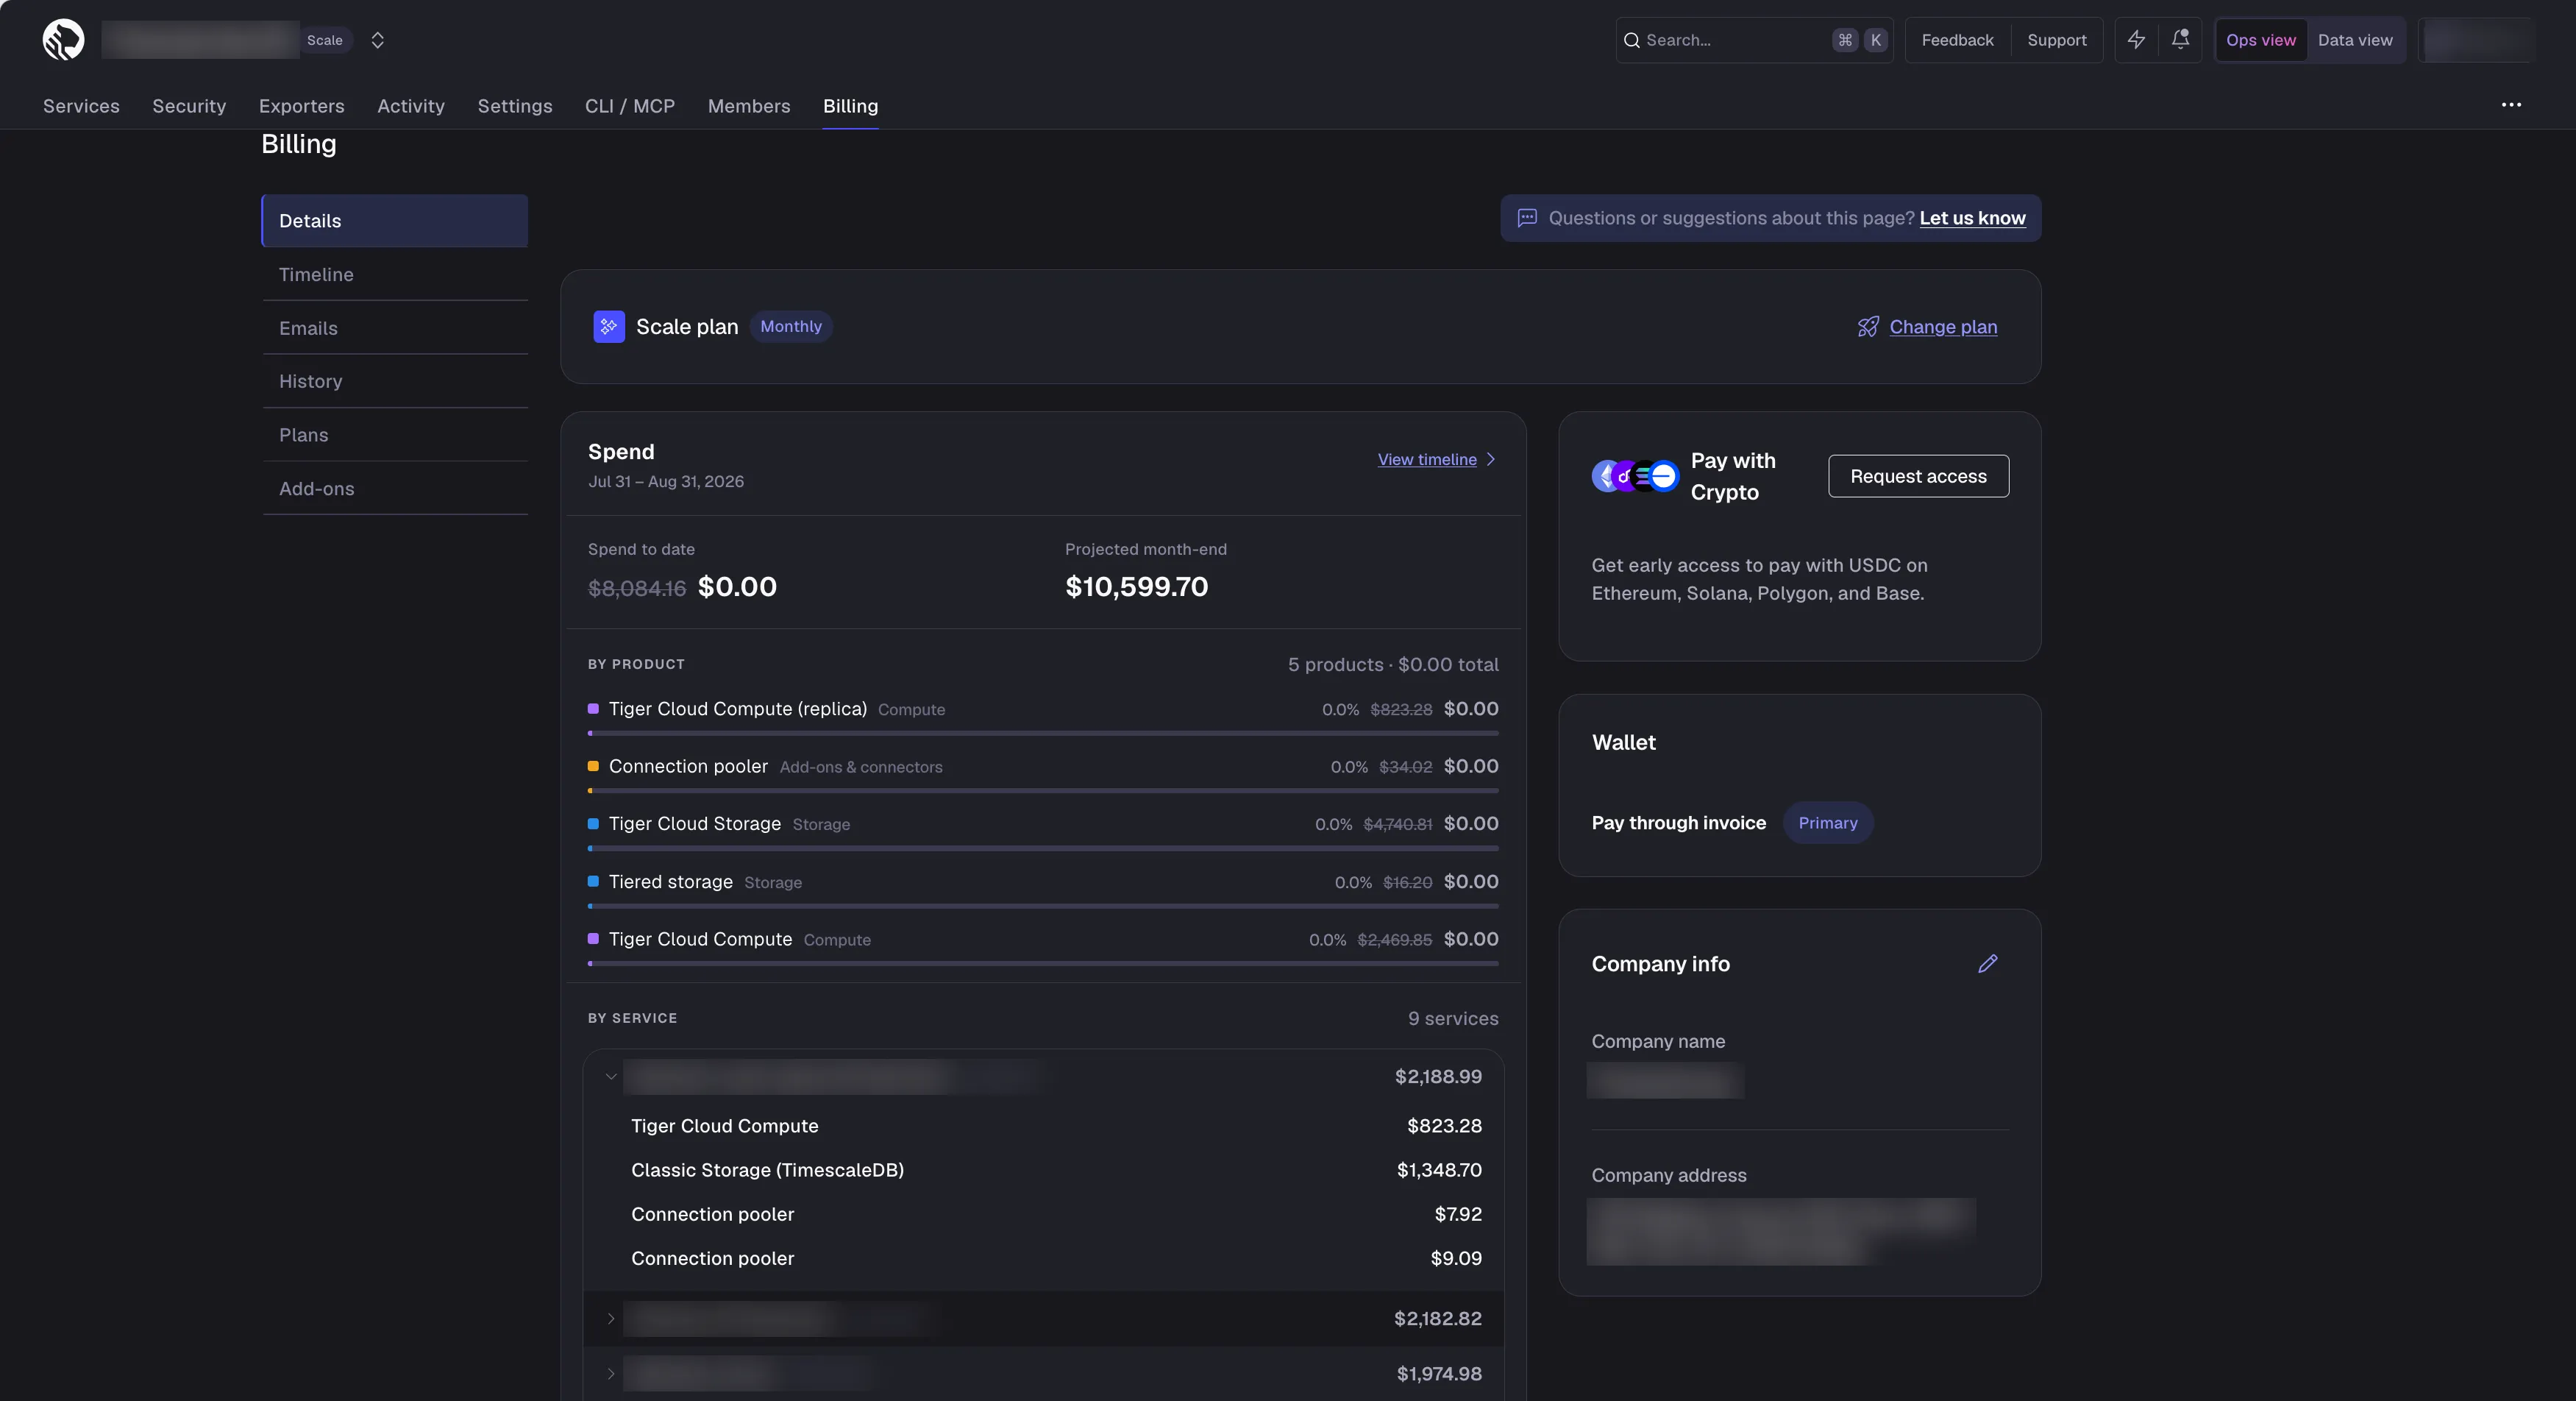Click the chevron next to View timeline
Viewport: 2576px width, 1401px height.
pos(1491,459)
